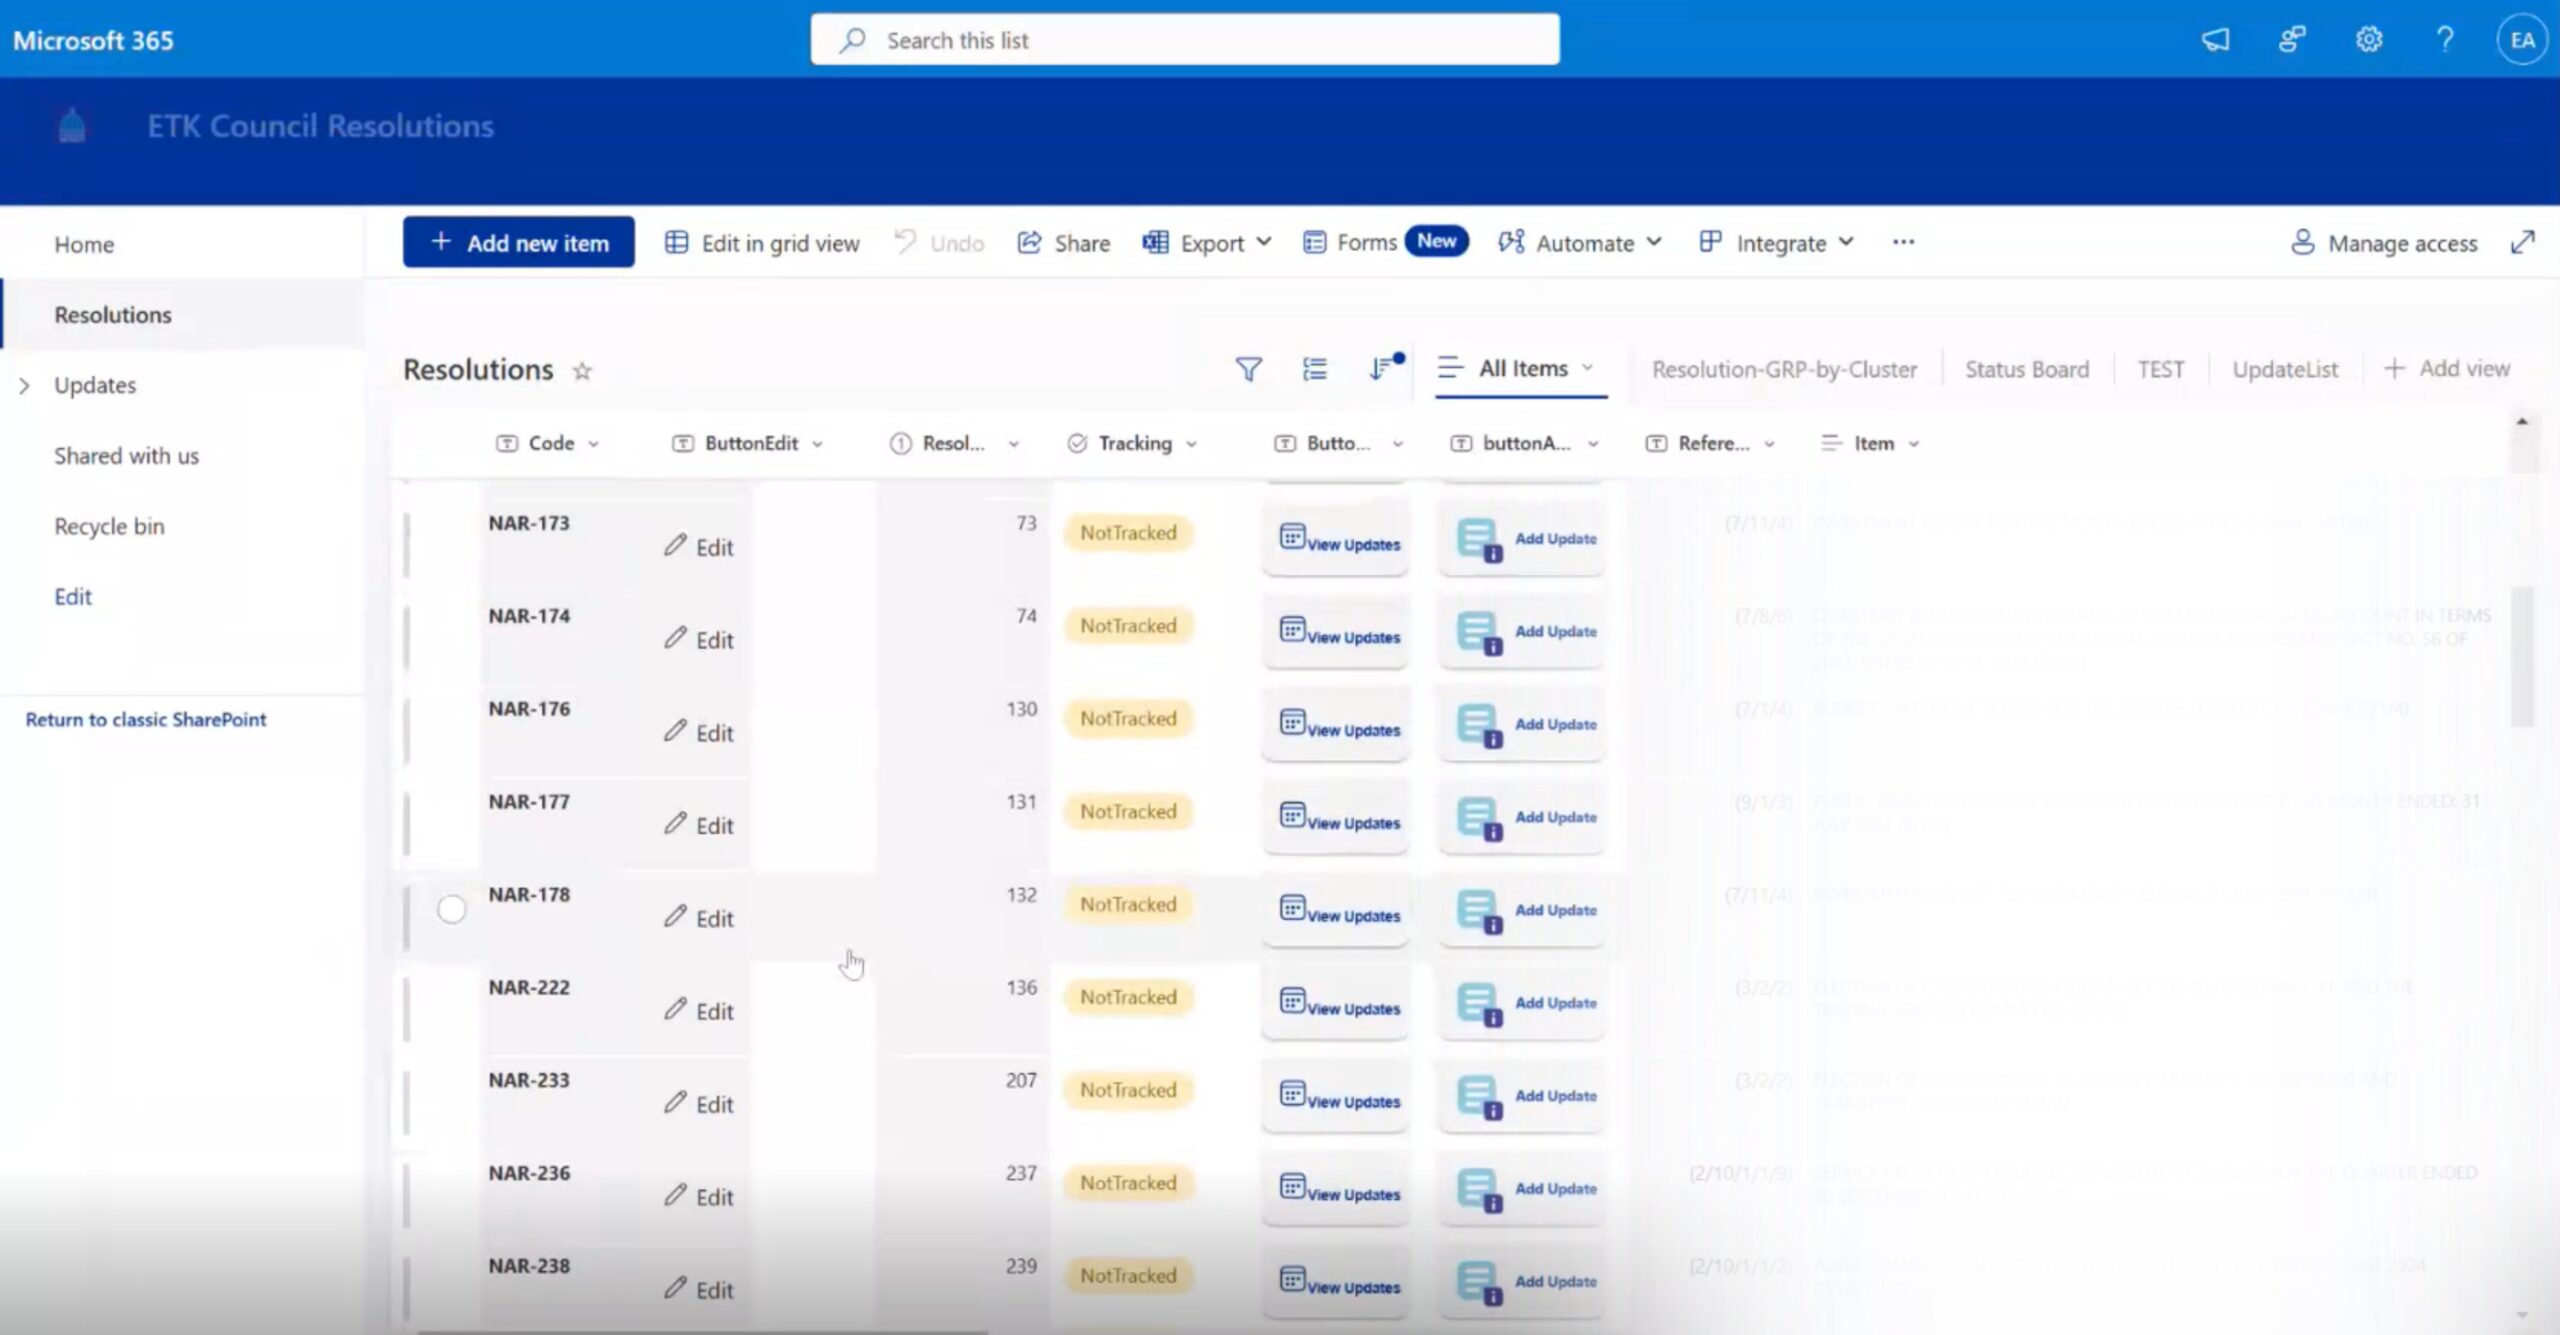Click the sort icon with blue dot
The width and height of the screenshot is (2560, 1335).
1382,369
